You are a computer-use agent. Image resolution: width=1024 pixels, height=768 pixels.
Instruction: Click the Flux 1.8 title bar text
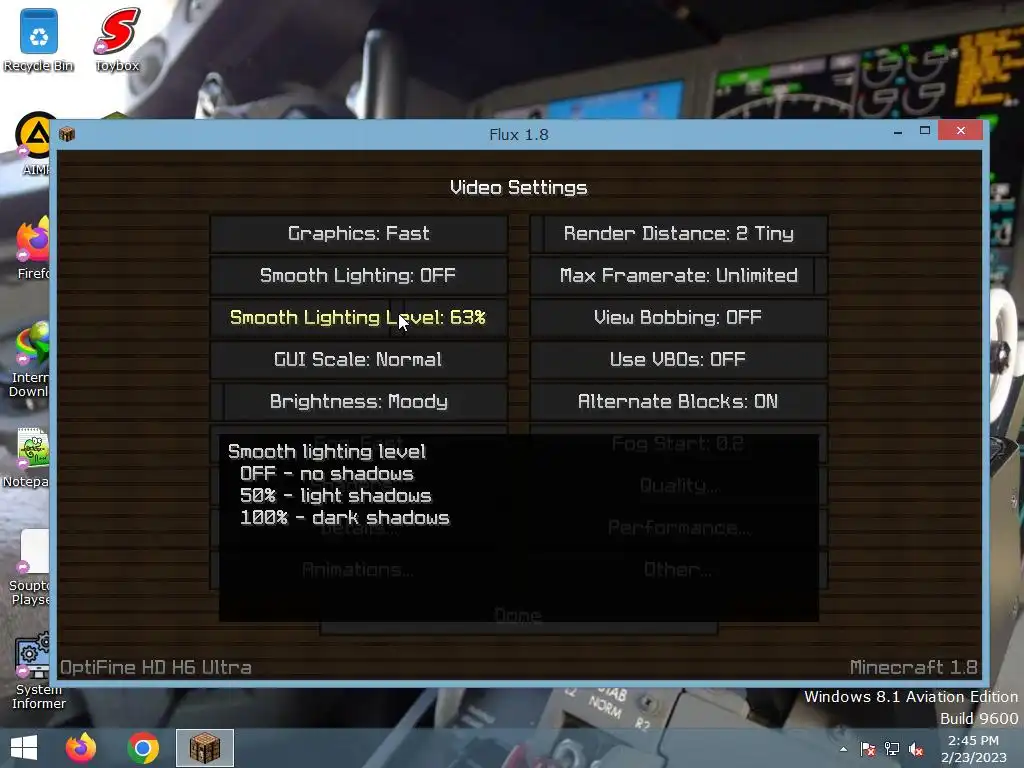pyautogui.click(x=519, y=135)
